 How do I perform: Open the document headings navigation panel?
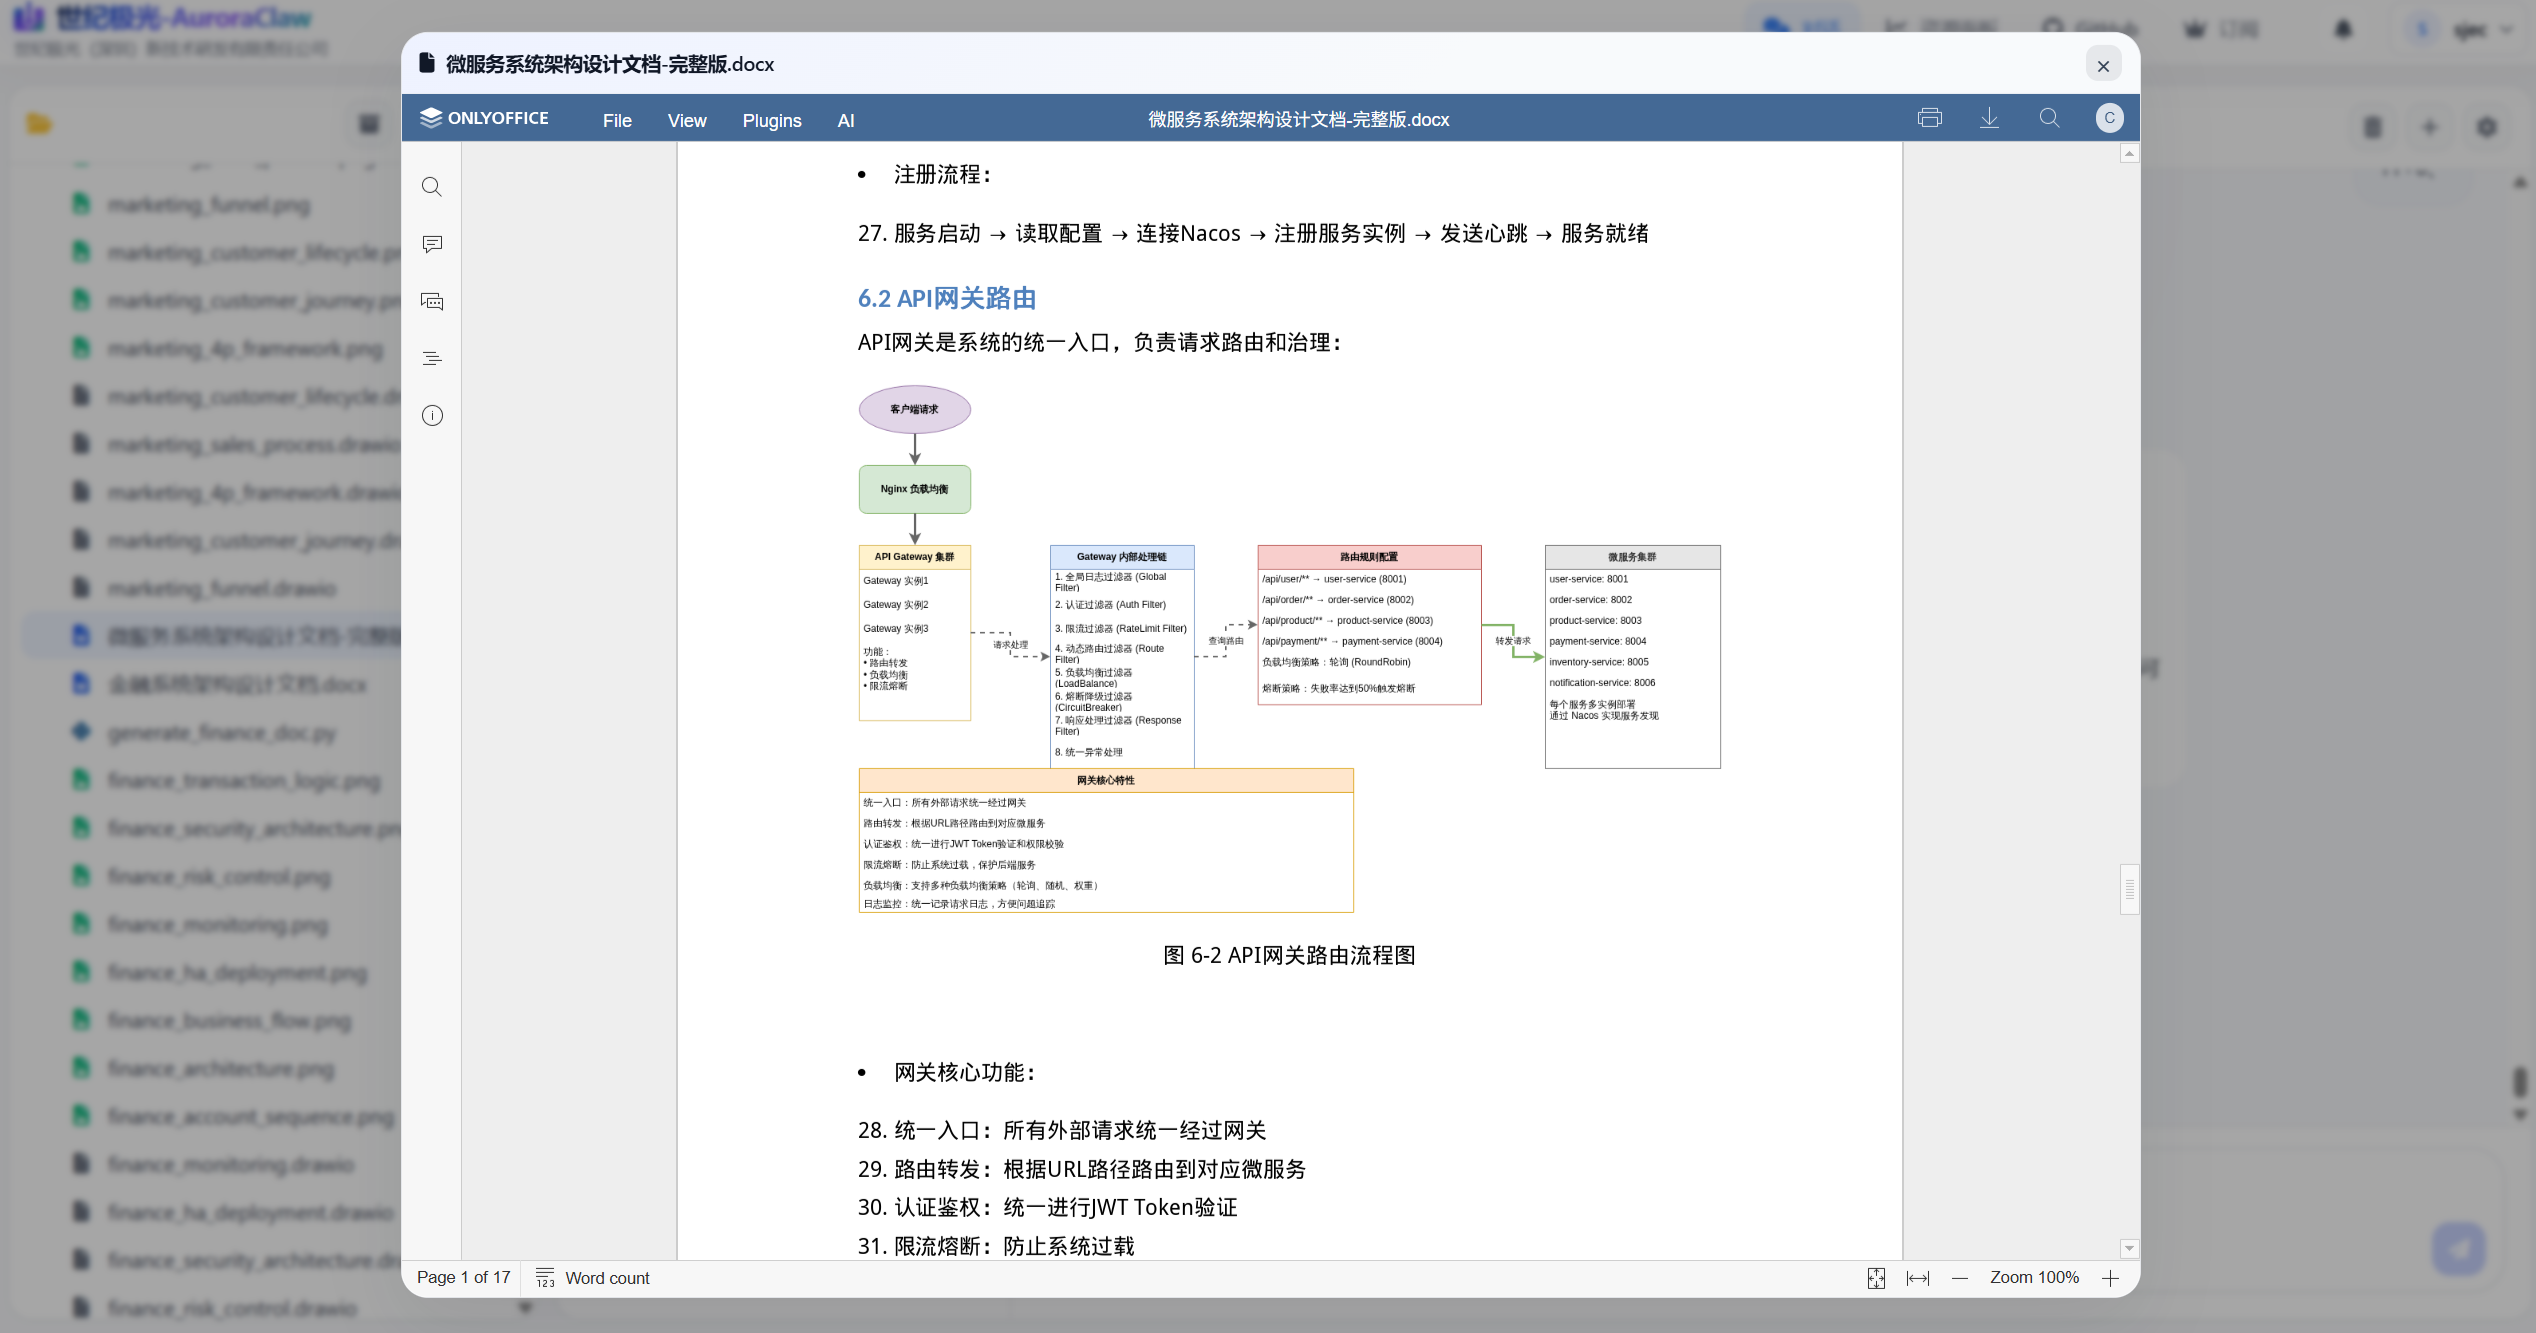tap(432, 357)
